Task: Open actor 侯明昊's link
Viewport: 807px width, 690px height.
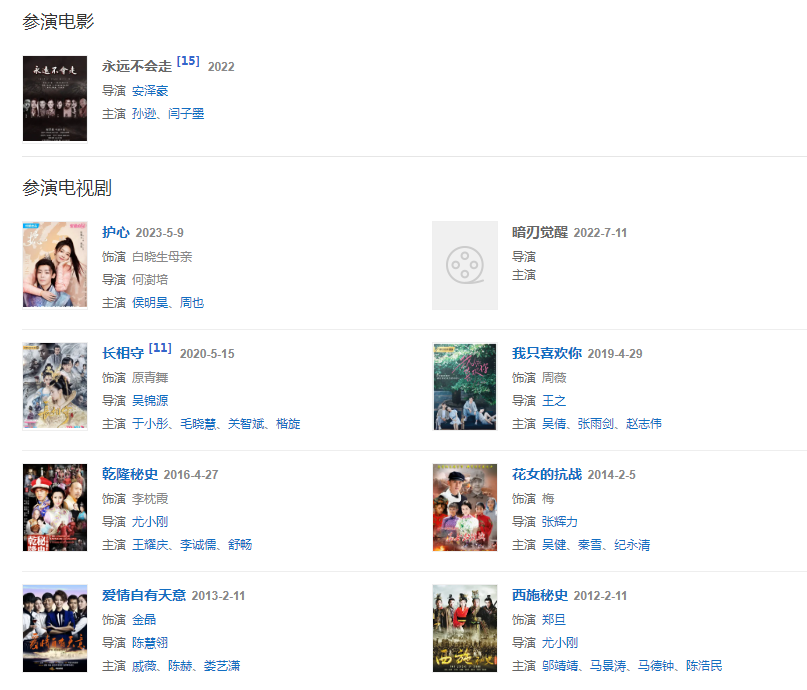Action: [x=150, y=303]
